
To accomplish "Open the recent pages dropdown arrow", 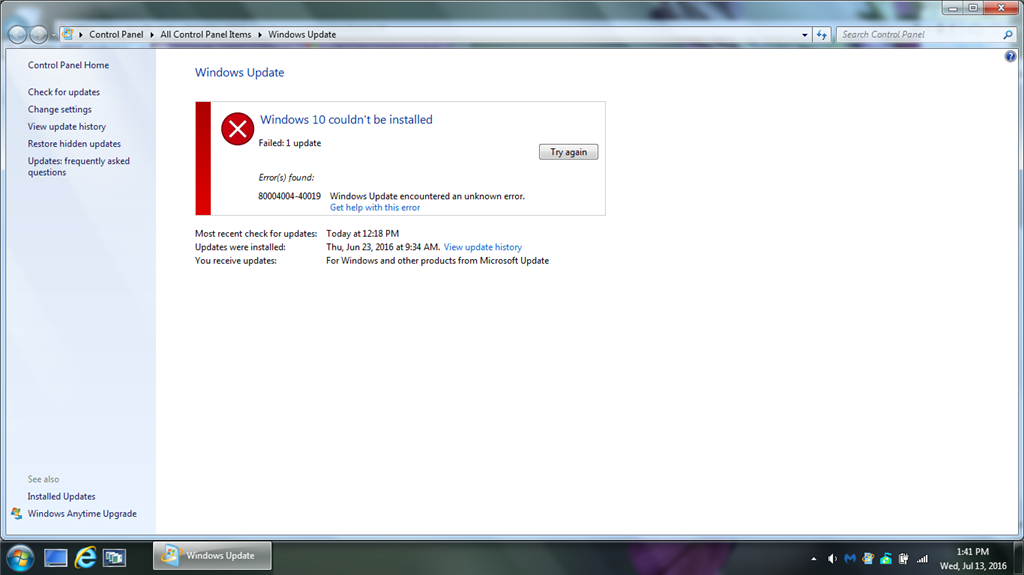I will (53, 35).
